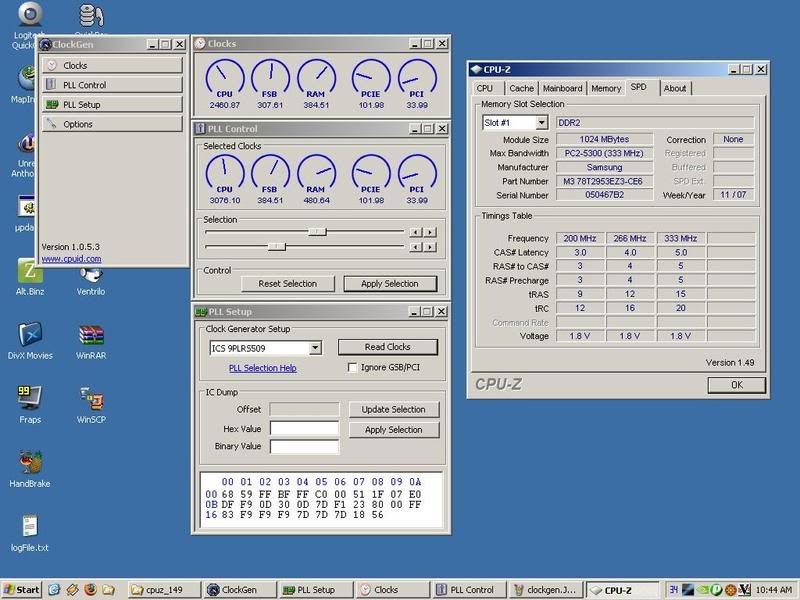Open the NVIDIA icon in the system tray
Screen dimensions: 800x600
703,590
